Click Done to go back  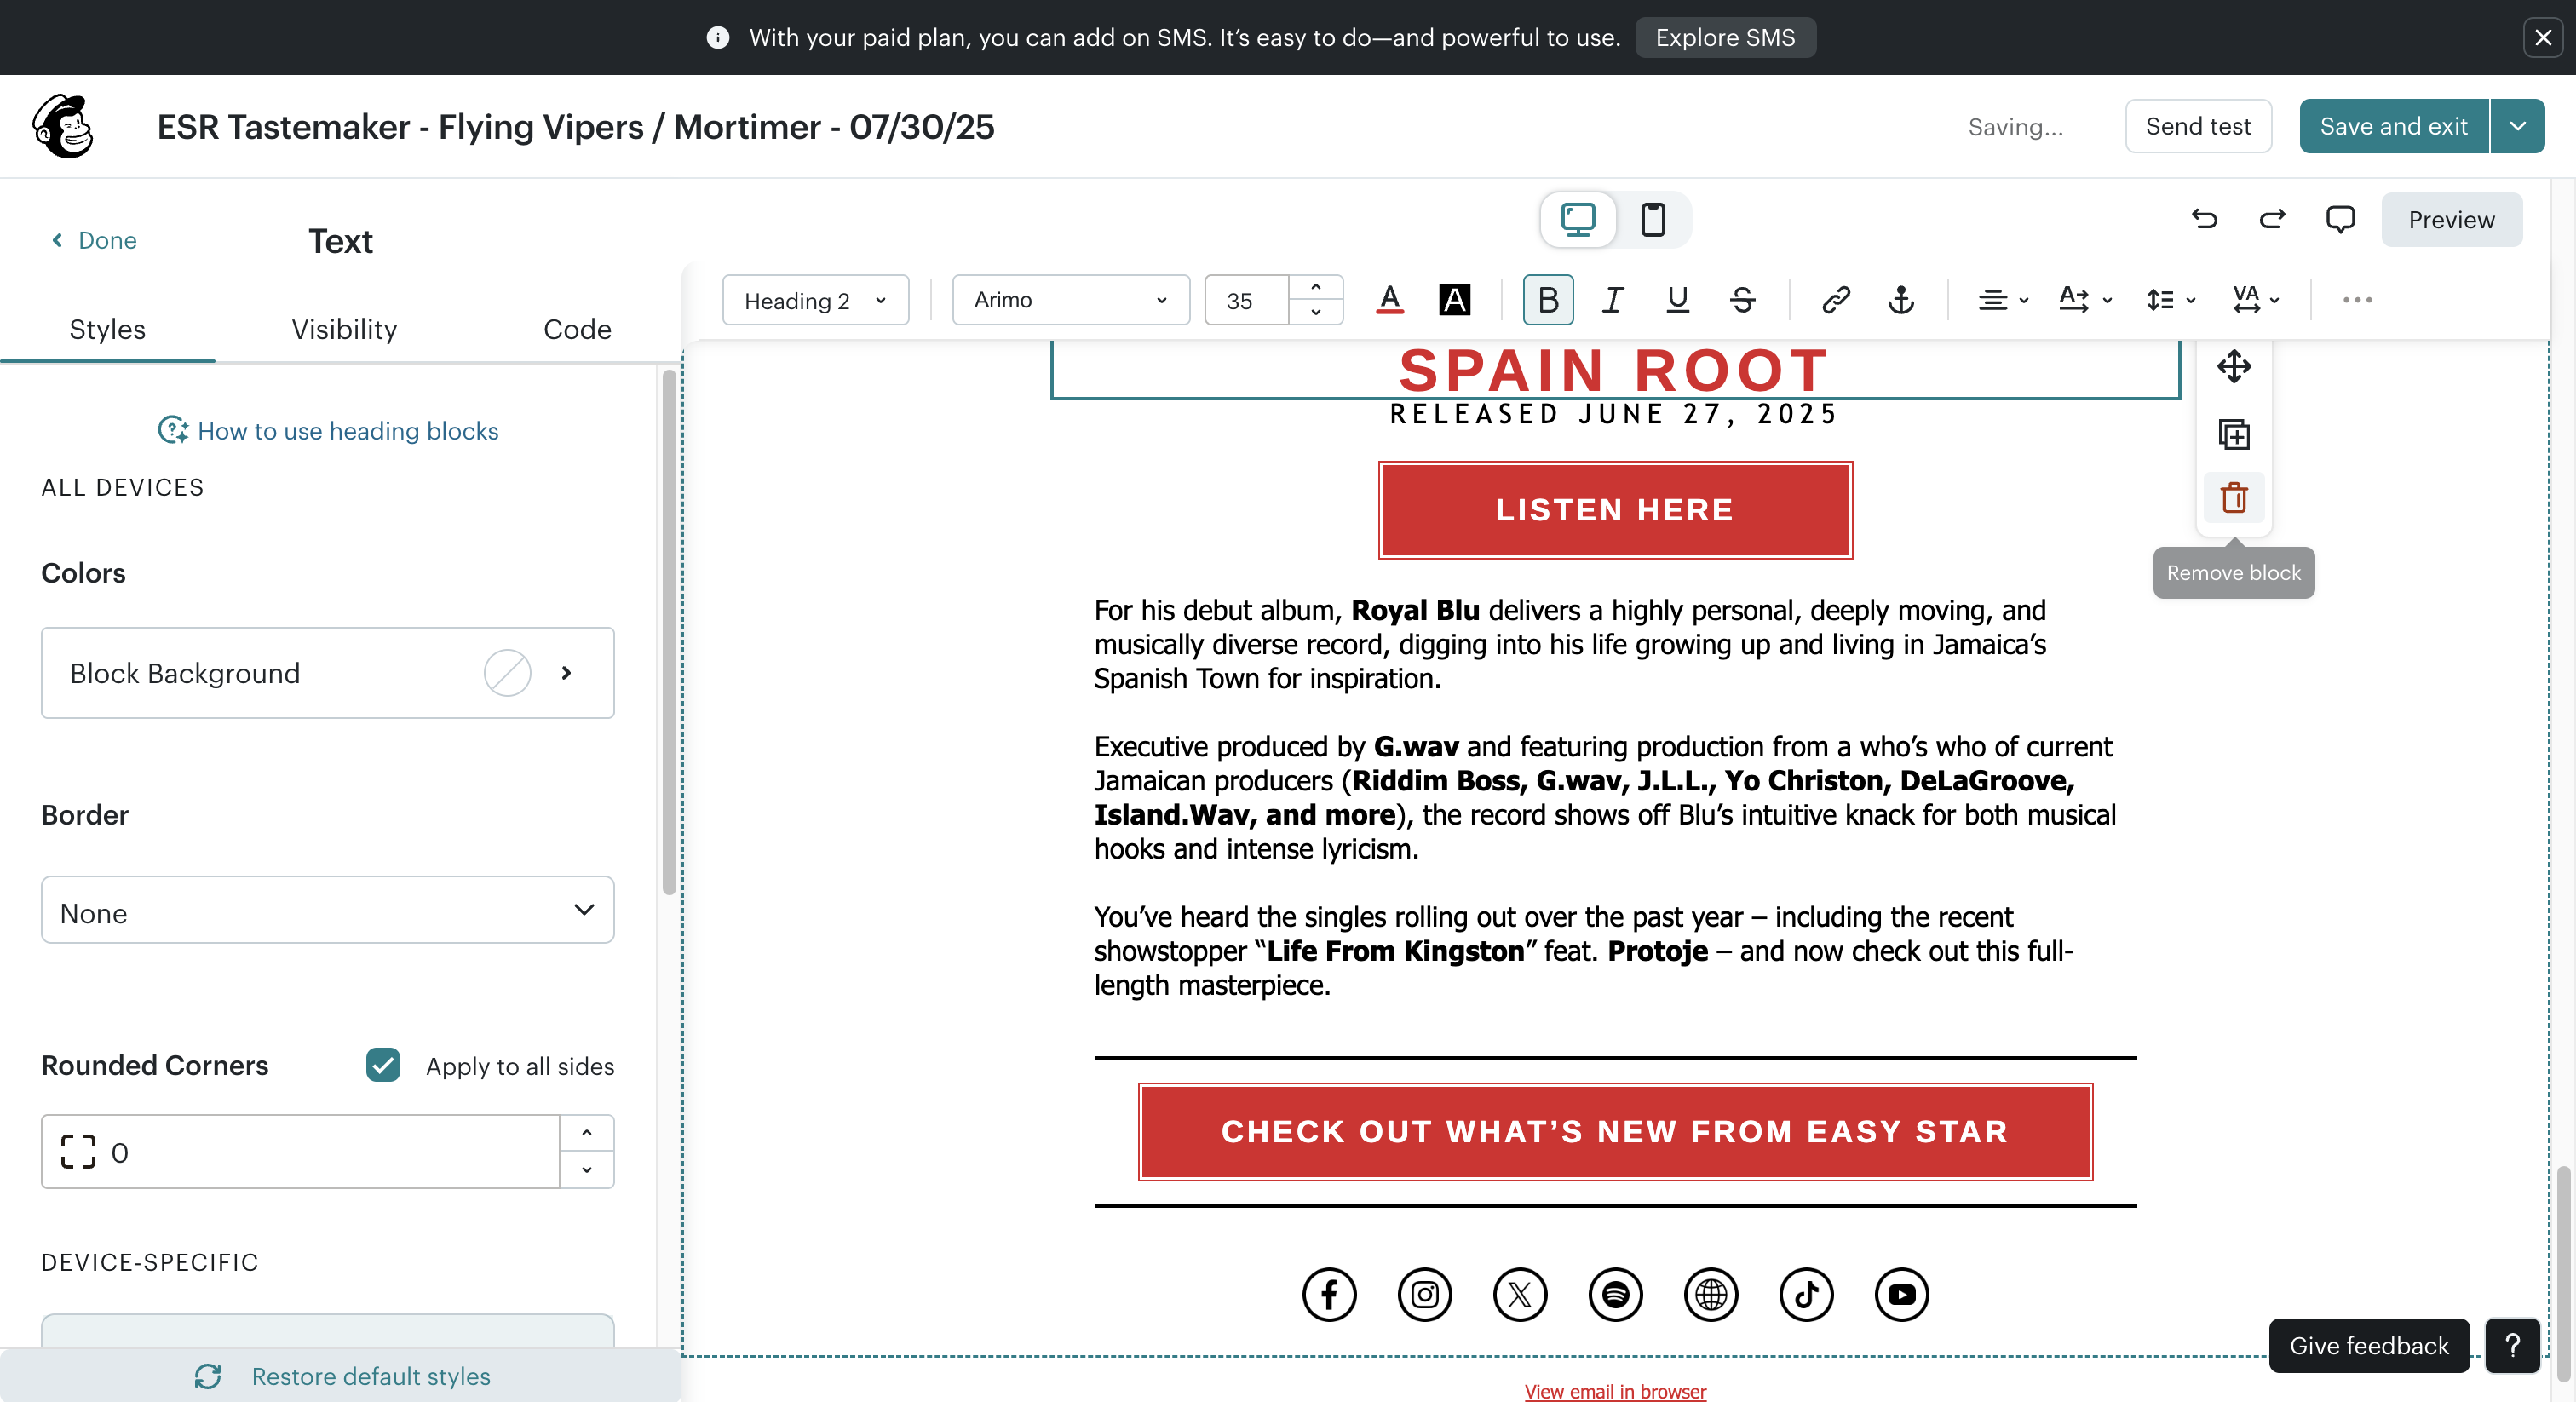pyautogui.click(x=94, y=240)
